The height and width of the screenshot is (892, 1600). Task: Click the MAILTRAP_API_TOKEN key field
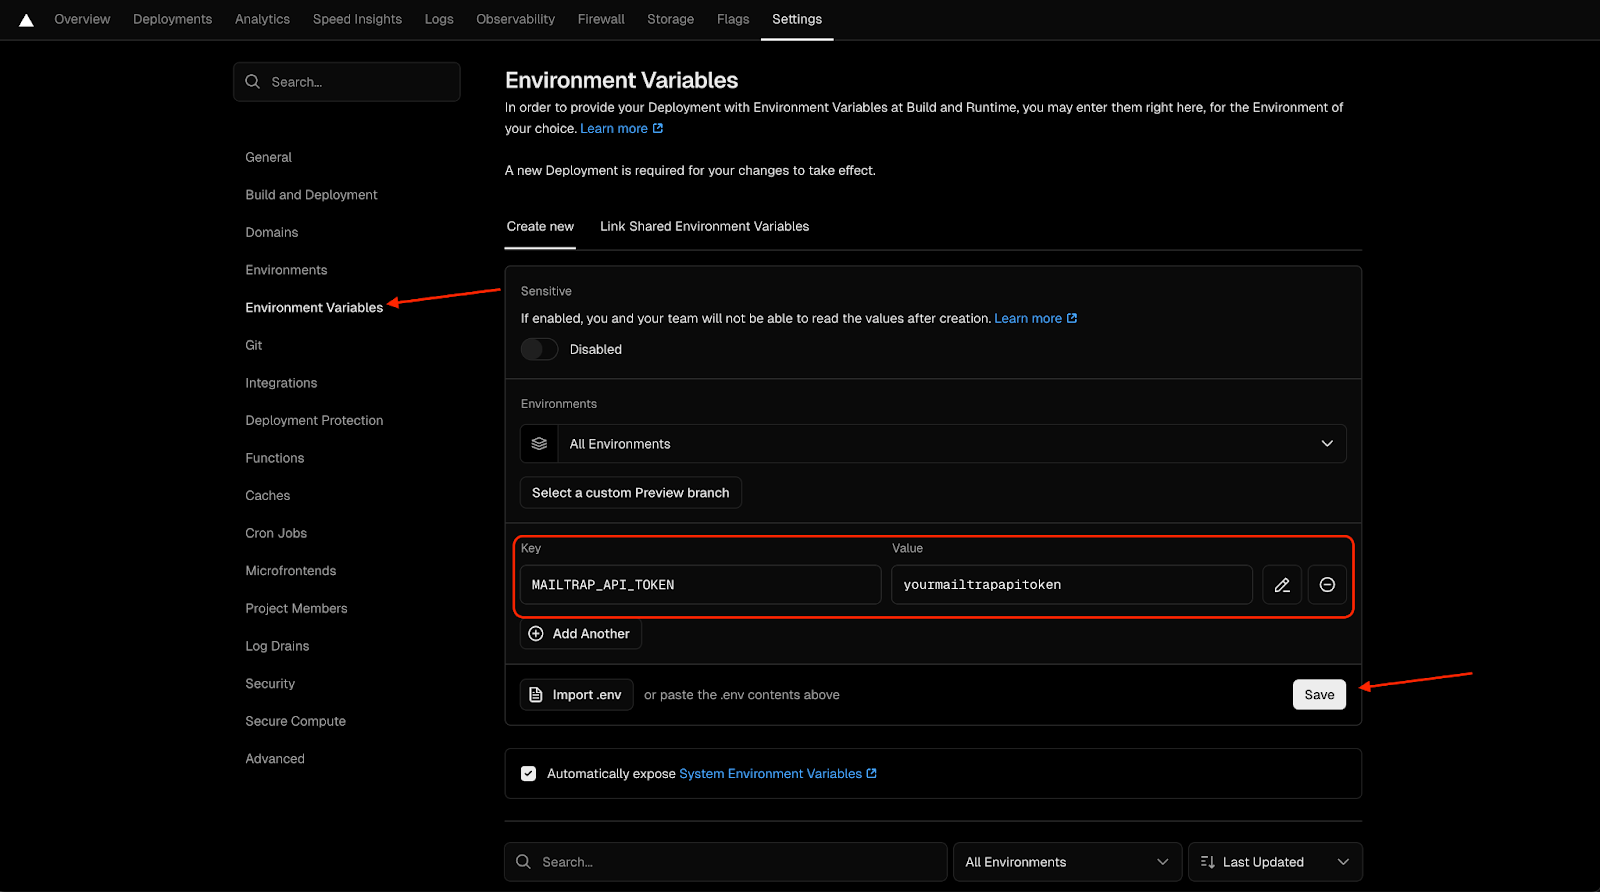pos(700,585)
